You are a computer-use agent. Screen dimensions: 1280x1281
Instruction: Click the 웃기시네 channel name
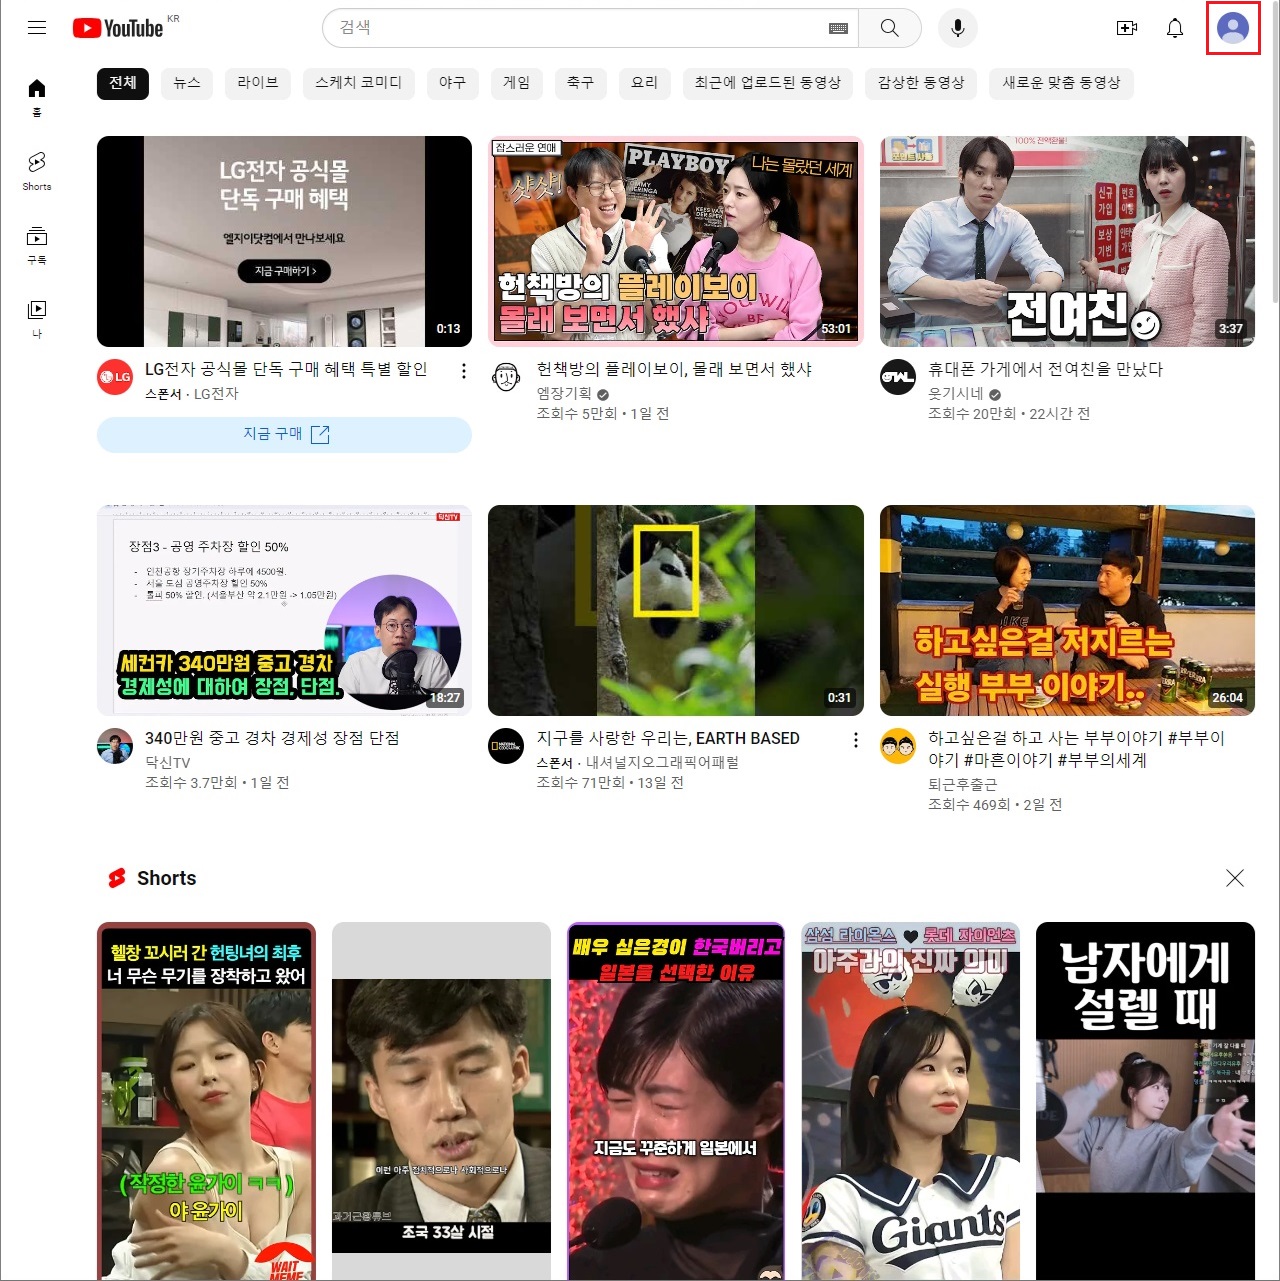click(956, 394)
